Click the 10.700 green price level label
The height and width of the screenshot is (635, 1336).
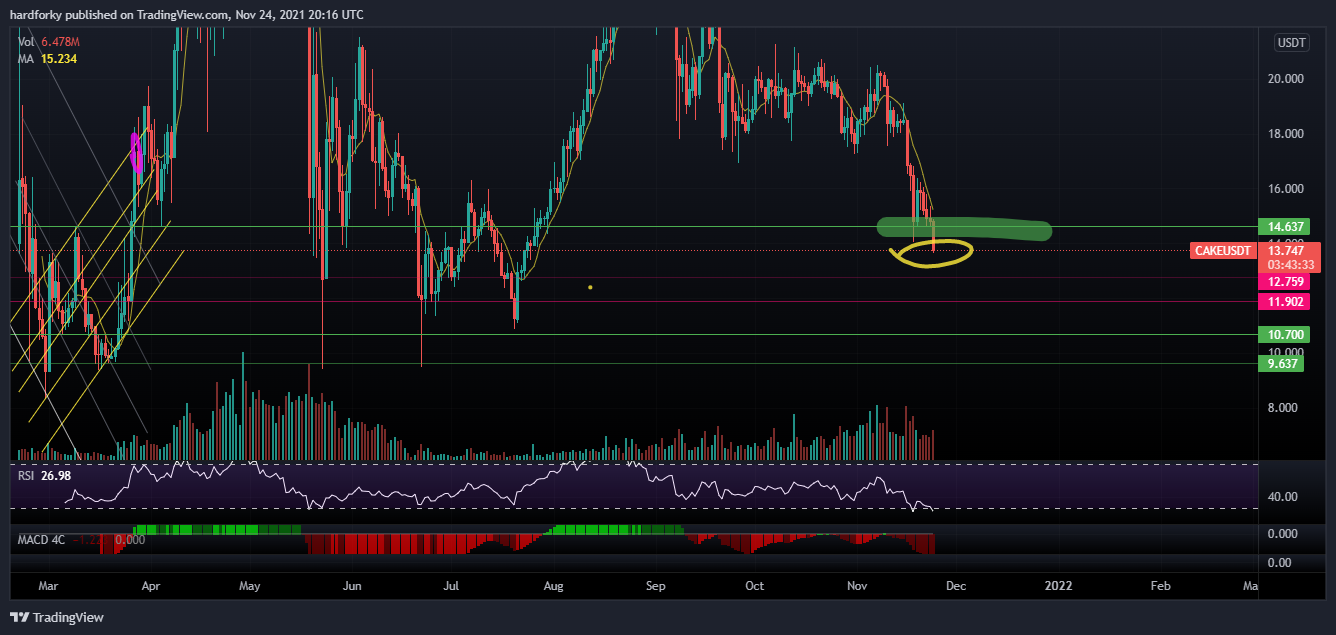click(x=1283, y=335)
